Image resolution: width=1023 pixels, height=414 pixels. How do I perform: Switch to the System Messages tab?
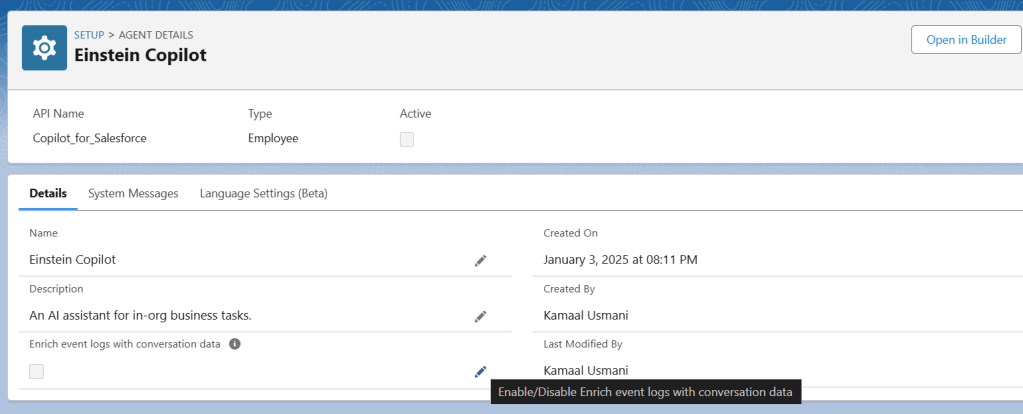133,193
